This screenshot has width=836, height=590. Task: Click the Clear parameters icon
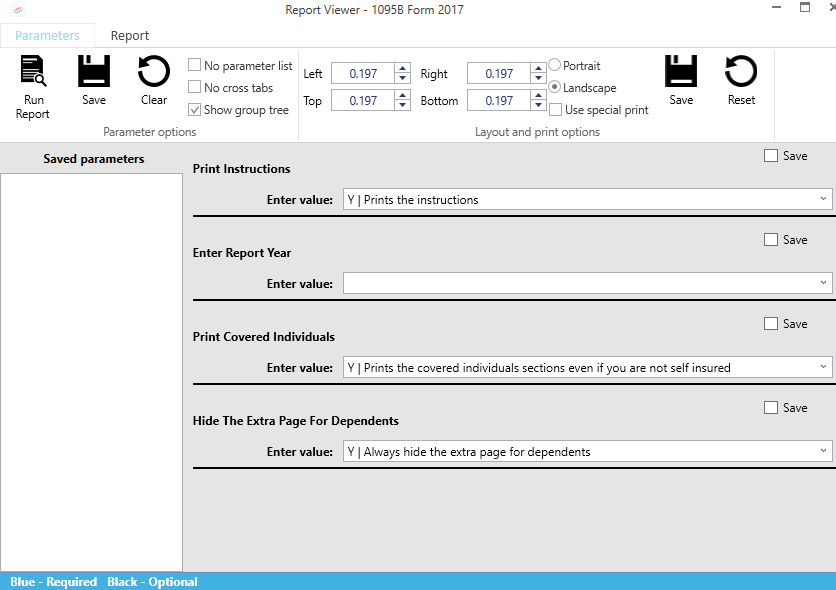pyautogui.click(x=154, y=71)
